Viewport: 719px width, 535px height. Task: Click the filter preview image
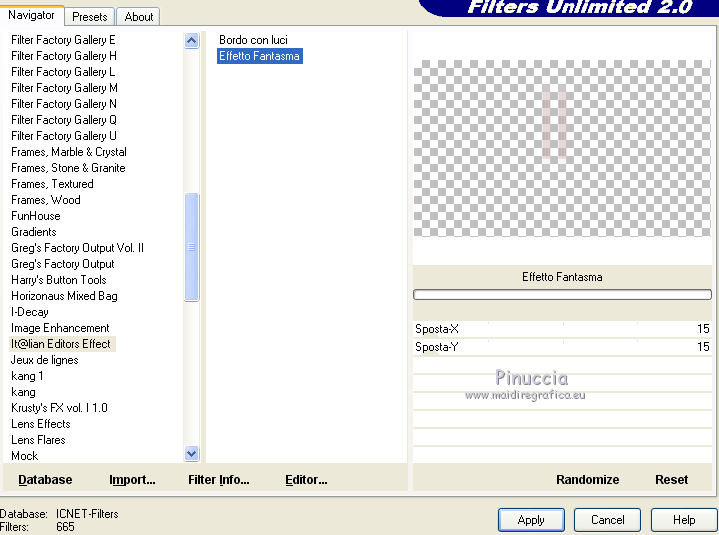[562, 148]
